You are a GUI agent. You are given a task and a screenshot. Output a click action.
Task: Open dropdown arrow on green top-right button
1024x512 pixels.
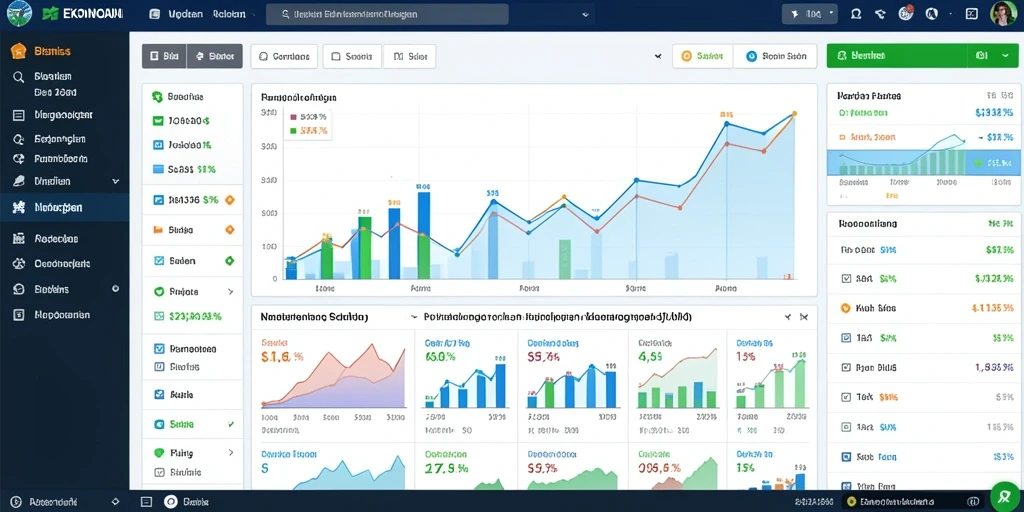[1004, 56]
